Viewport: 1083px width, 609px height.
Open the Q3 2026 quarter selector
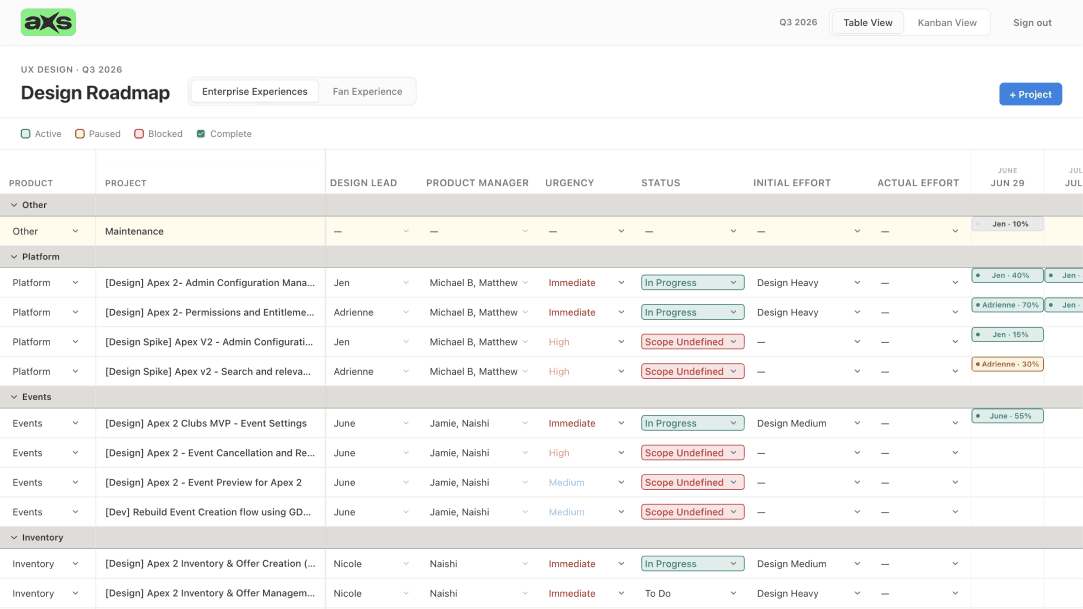coord(798,22)
